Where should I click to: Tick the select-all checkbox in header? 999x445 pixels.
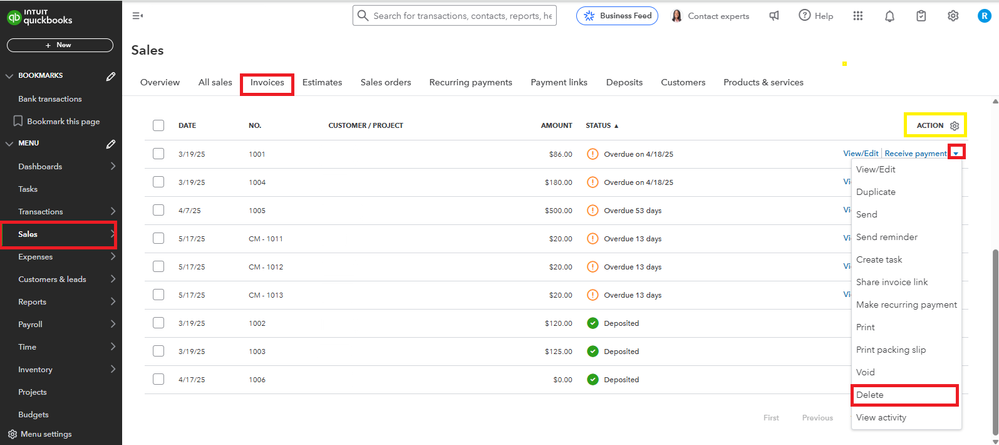(x=159, y=126)
